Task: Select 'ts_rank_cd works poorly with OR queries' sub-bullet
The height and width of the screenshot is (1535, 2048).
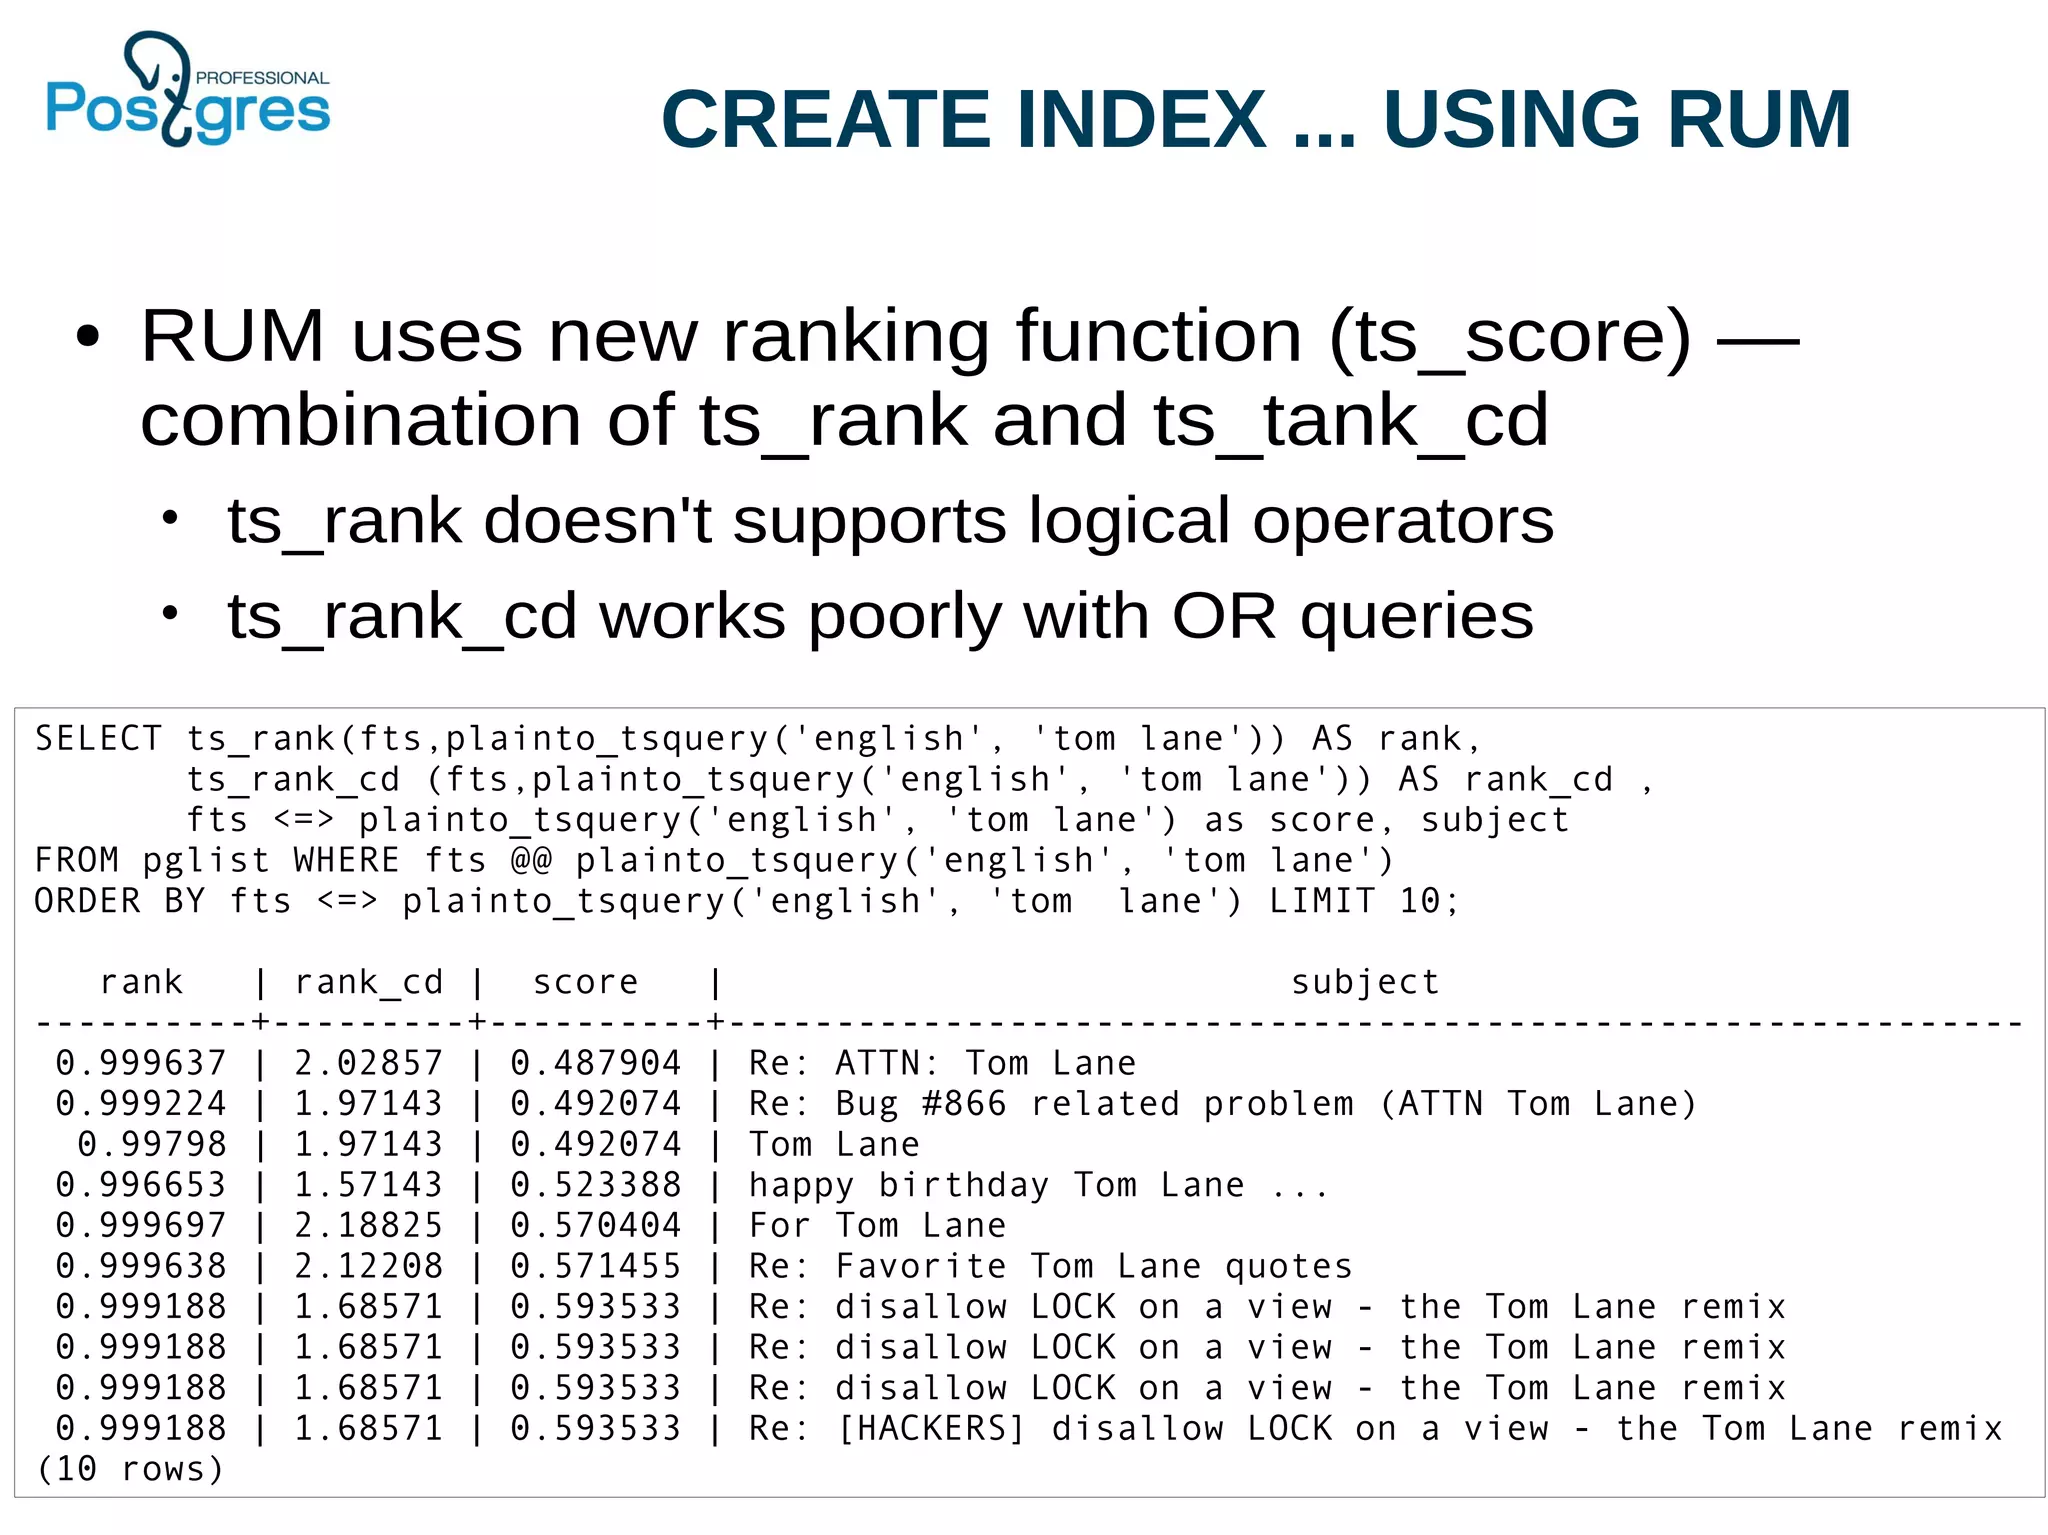Action: [x=880, y=616]
